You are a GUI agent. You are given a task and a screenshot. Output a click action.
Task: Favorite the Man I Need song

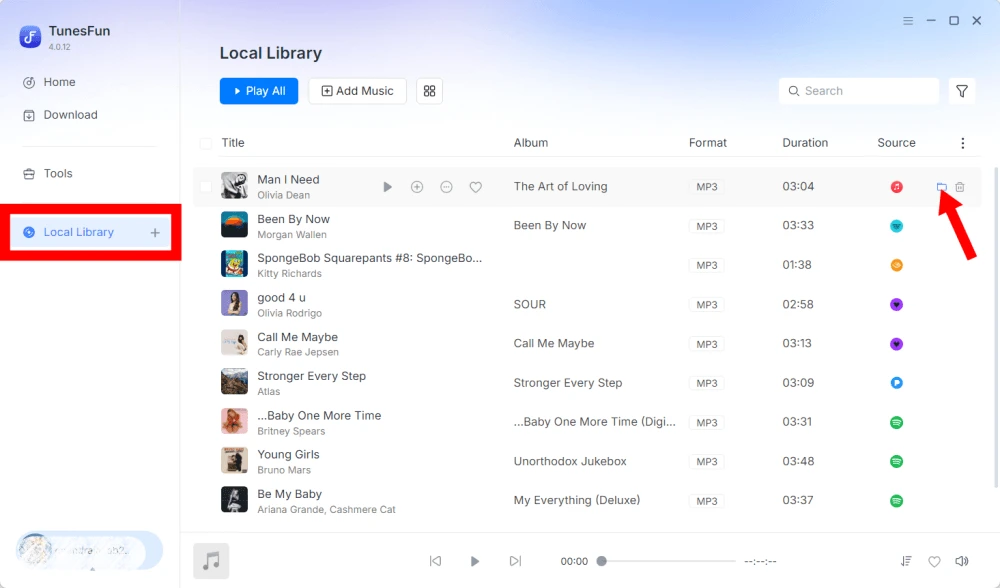tap(476, 187)
